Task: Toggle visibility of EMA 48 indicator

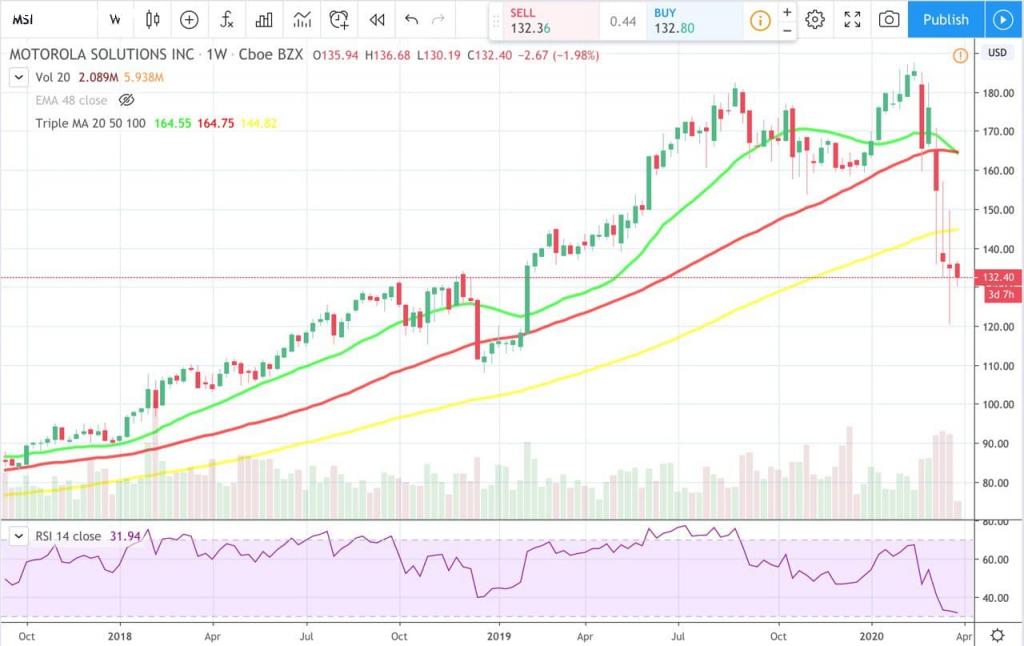Action: (126, 100)
